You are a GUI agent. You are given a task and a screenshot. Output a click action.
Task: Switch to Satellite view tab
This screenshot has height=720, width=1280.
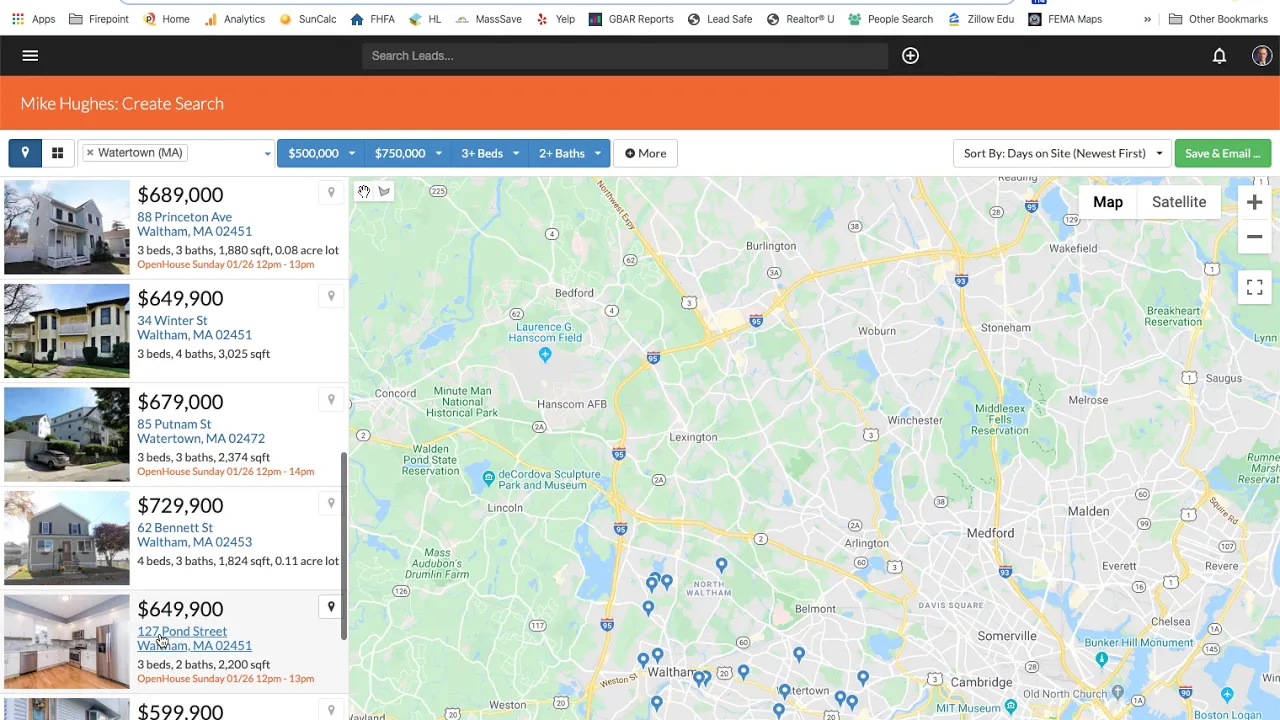click(x=1179, y=202)
